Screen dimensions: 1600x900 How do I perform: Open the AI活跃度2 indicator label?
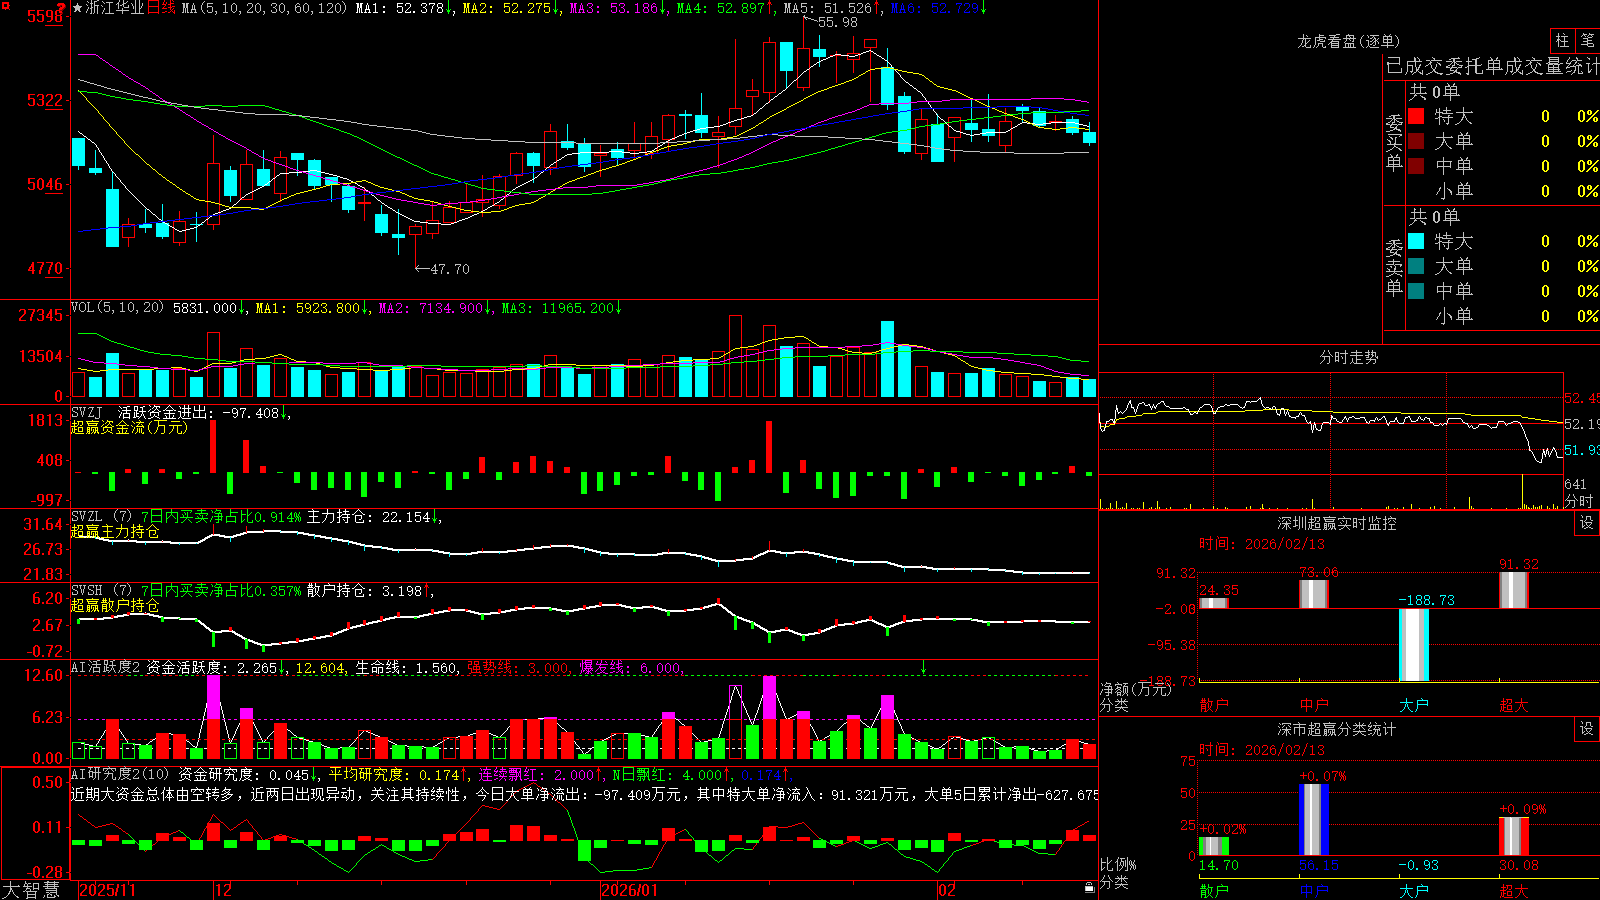pos(106,668)
